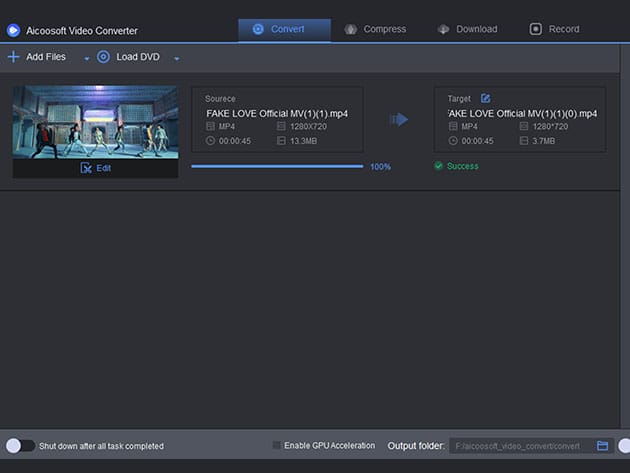Screen dimensions: 630x473
Task: Click the scissors Edit icon under thumbnail
Action: (x=86, y=168)
